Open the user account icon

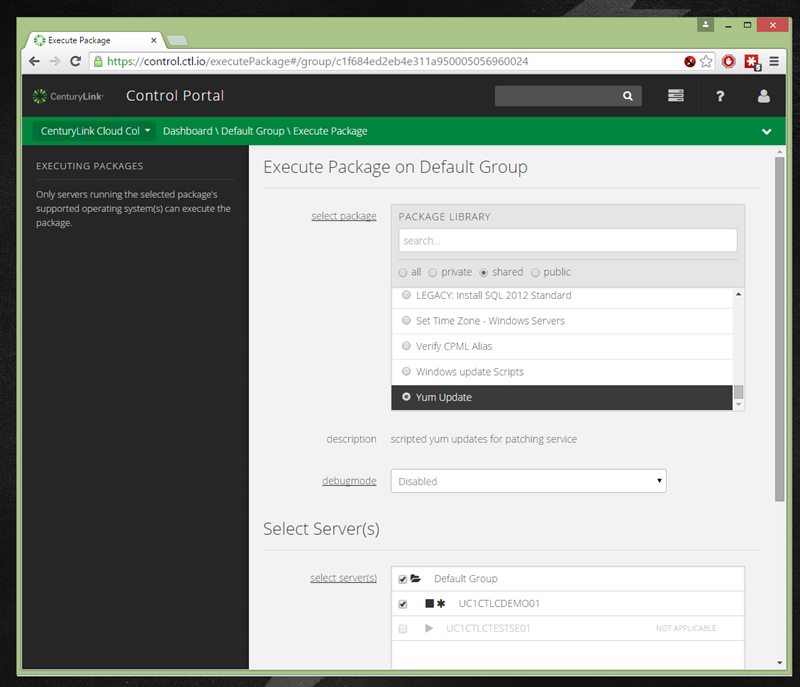(763, 96)
